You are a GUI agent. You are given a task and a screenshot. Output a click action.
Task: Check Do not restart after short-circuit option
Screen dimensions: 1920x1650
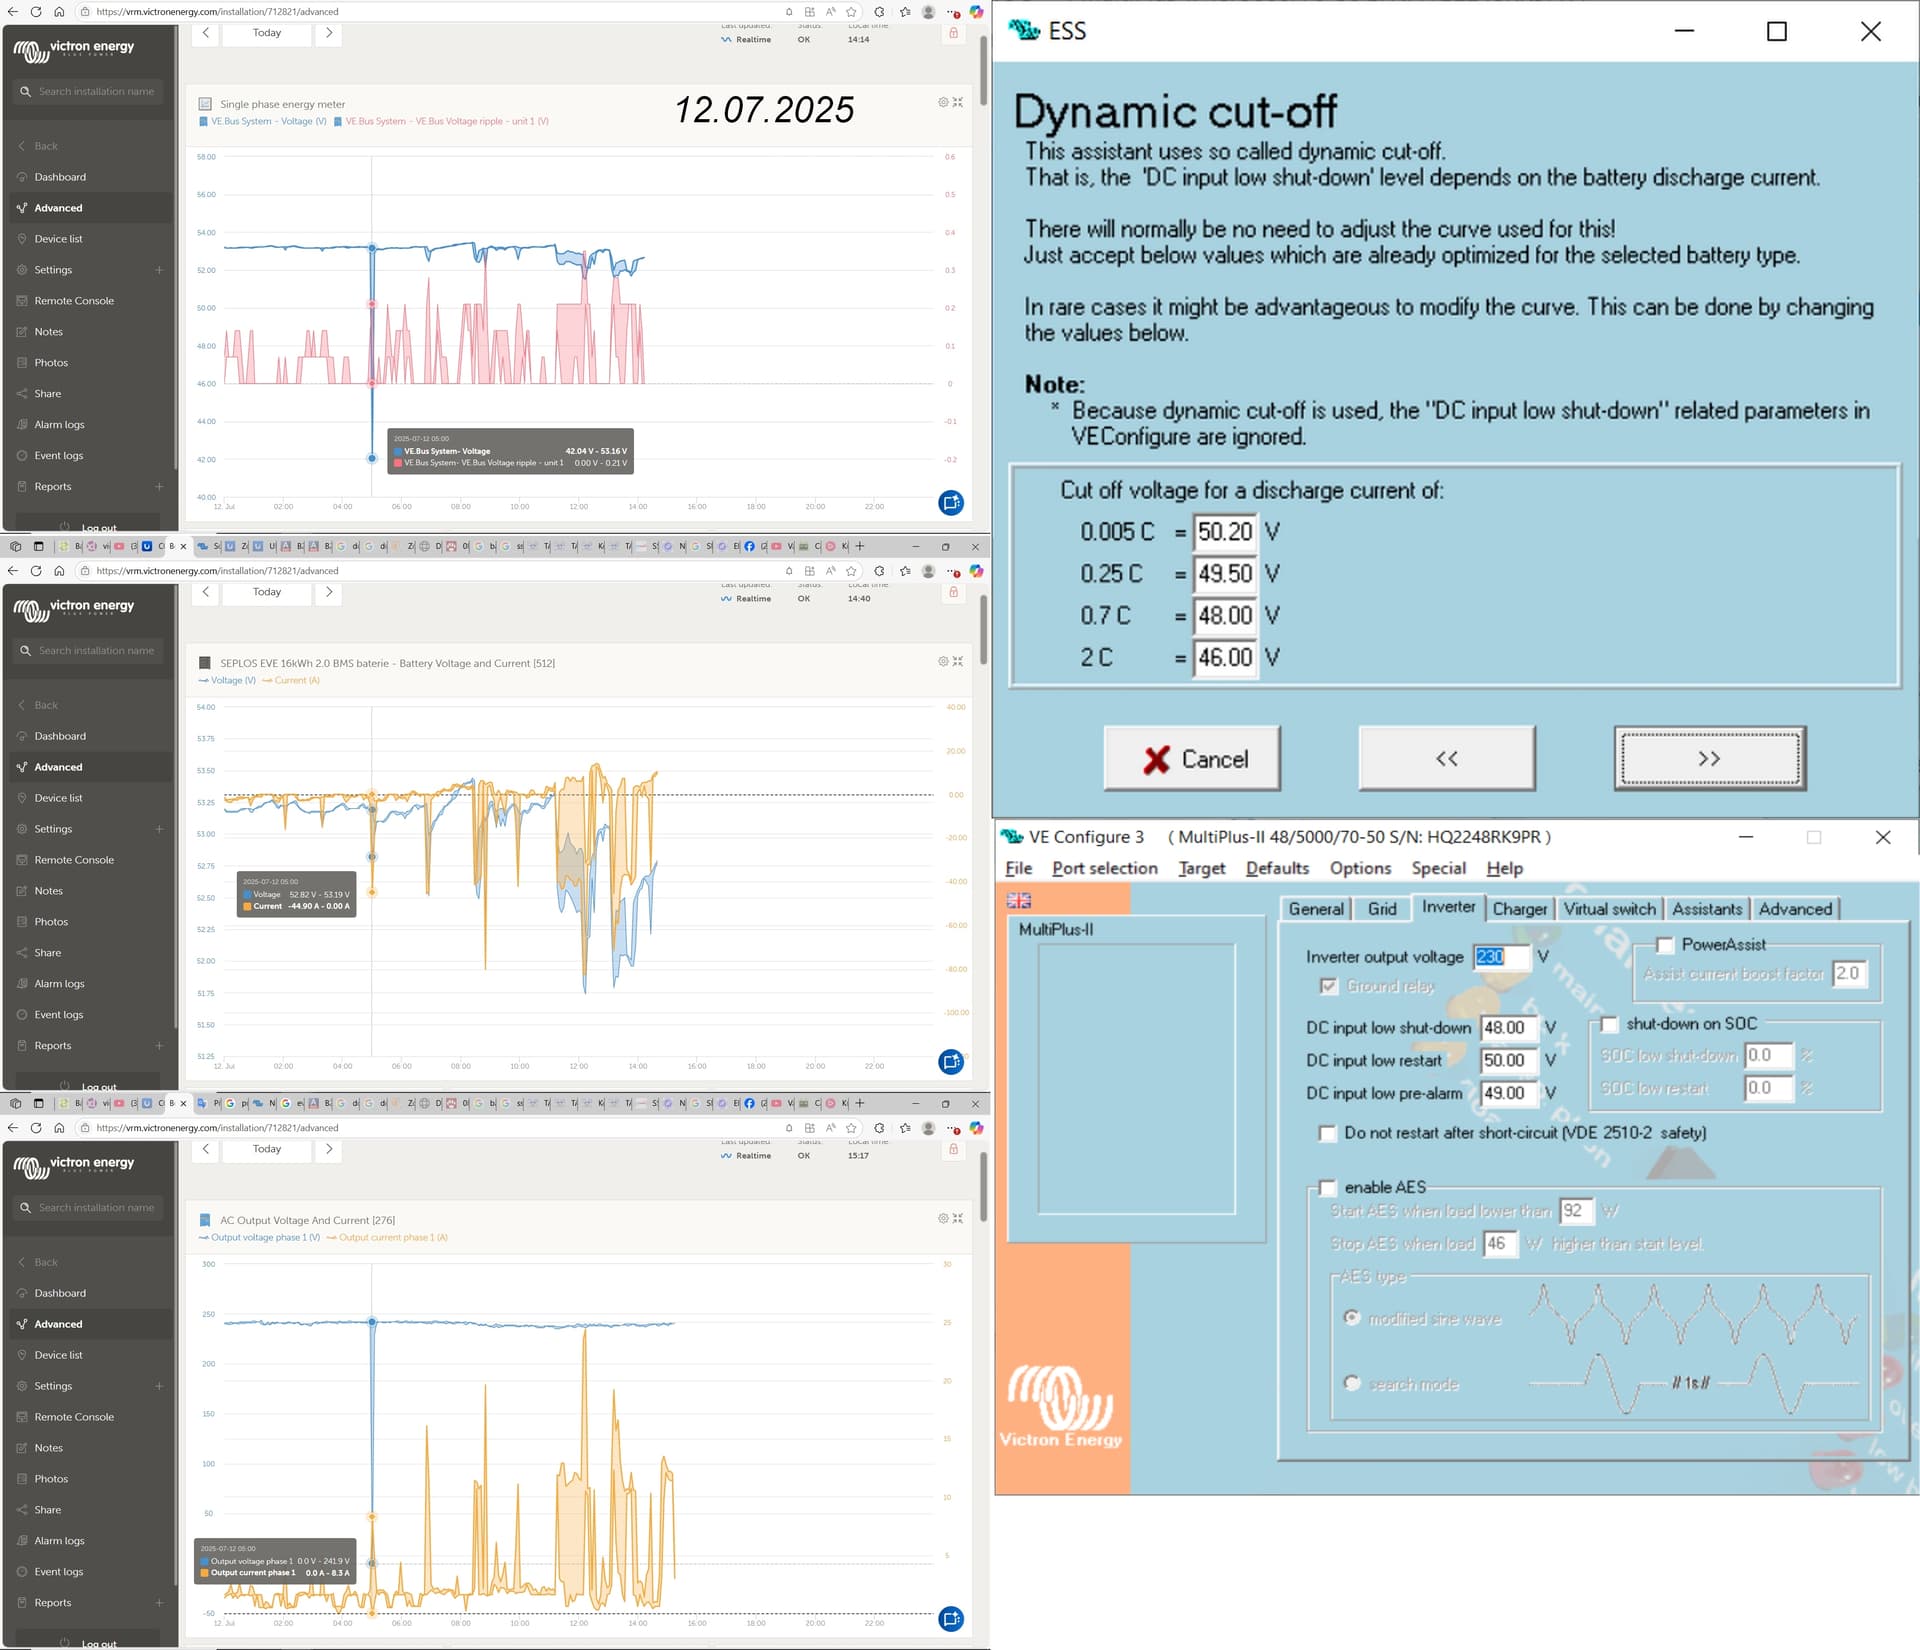pos(1327,1133)
